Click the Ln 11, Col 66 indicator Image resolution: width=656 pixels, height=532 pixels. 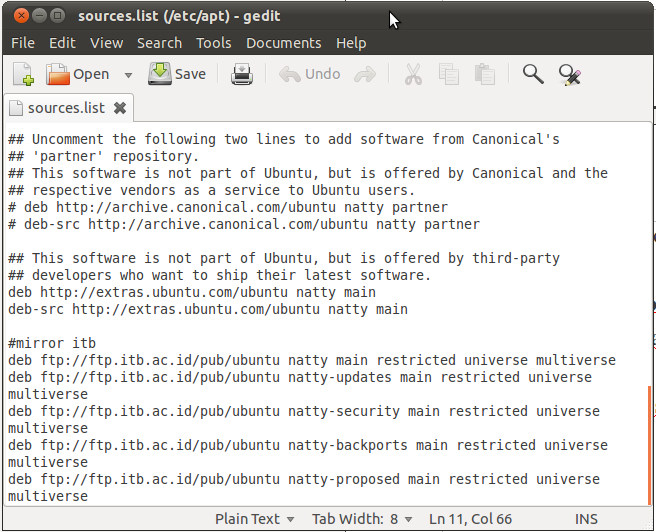(x=470, y=519)
